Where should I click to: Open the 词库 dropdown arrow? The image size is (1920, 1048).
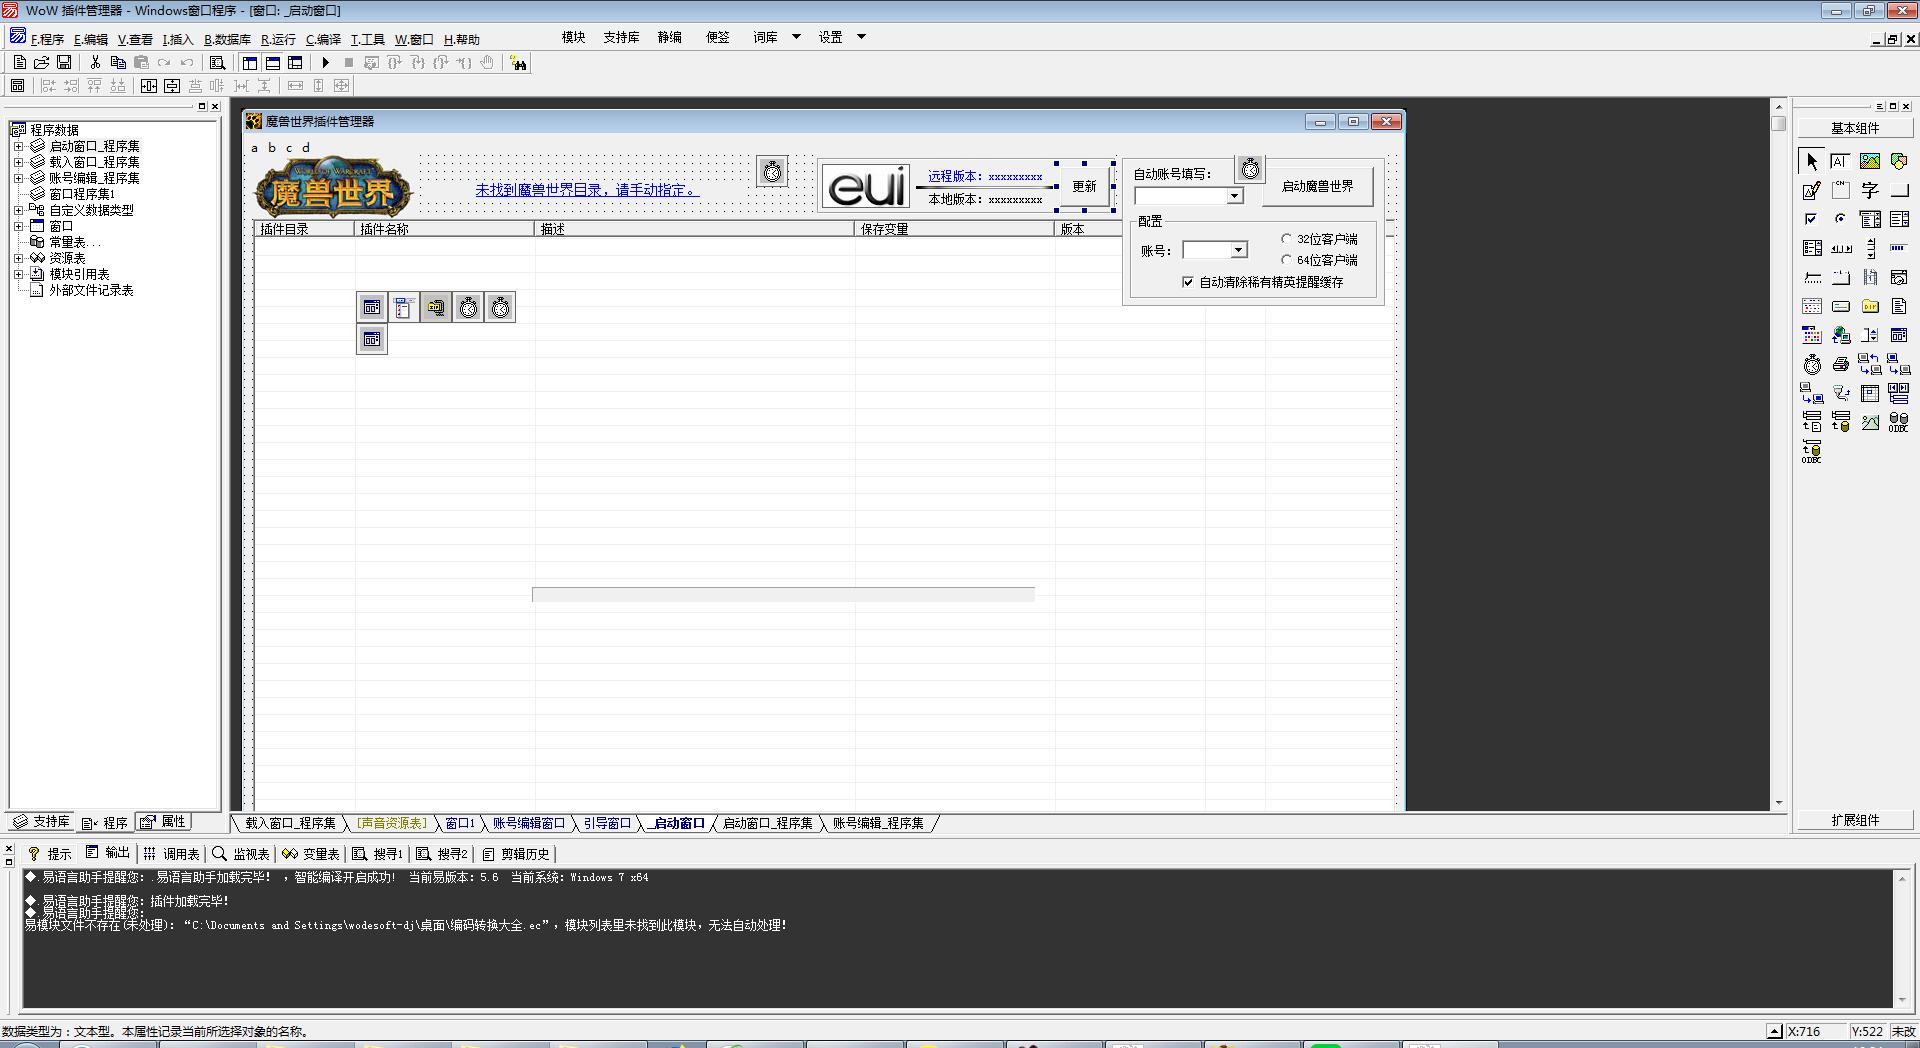coord(796,37)
